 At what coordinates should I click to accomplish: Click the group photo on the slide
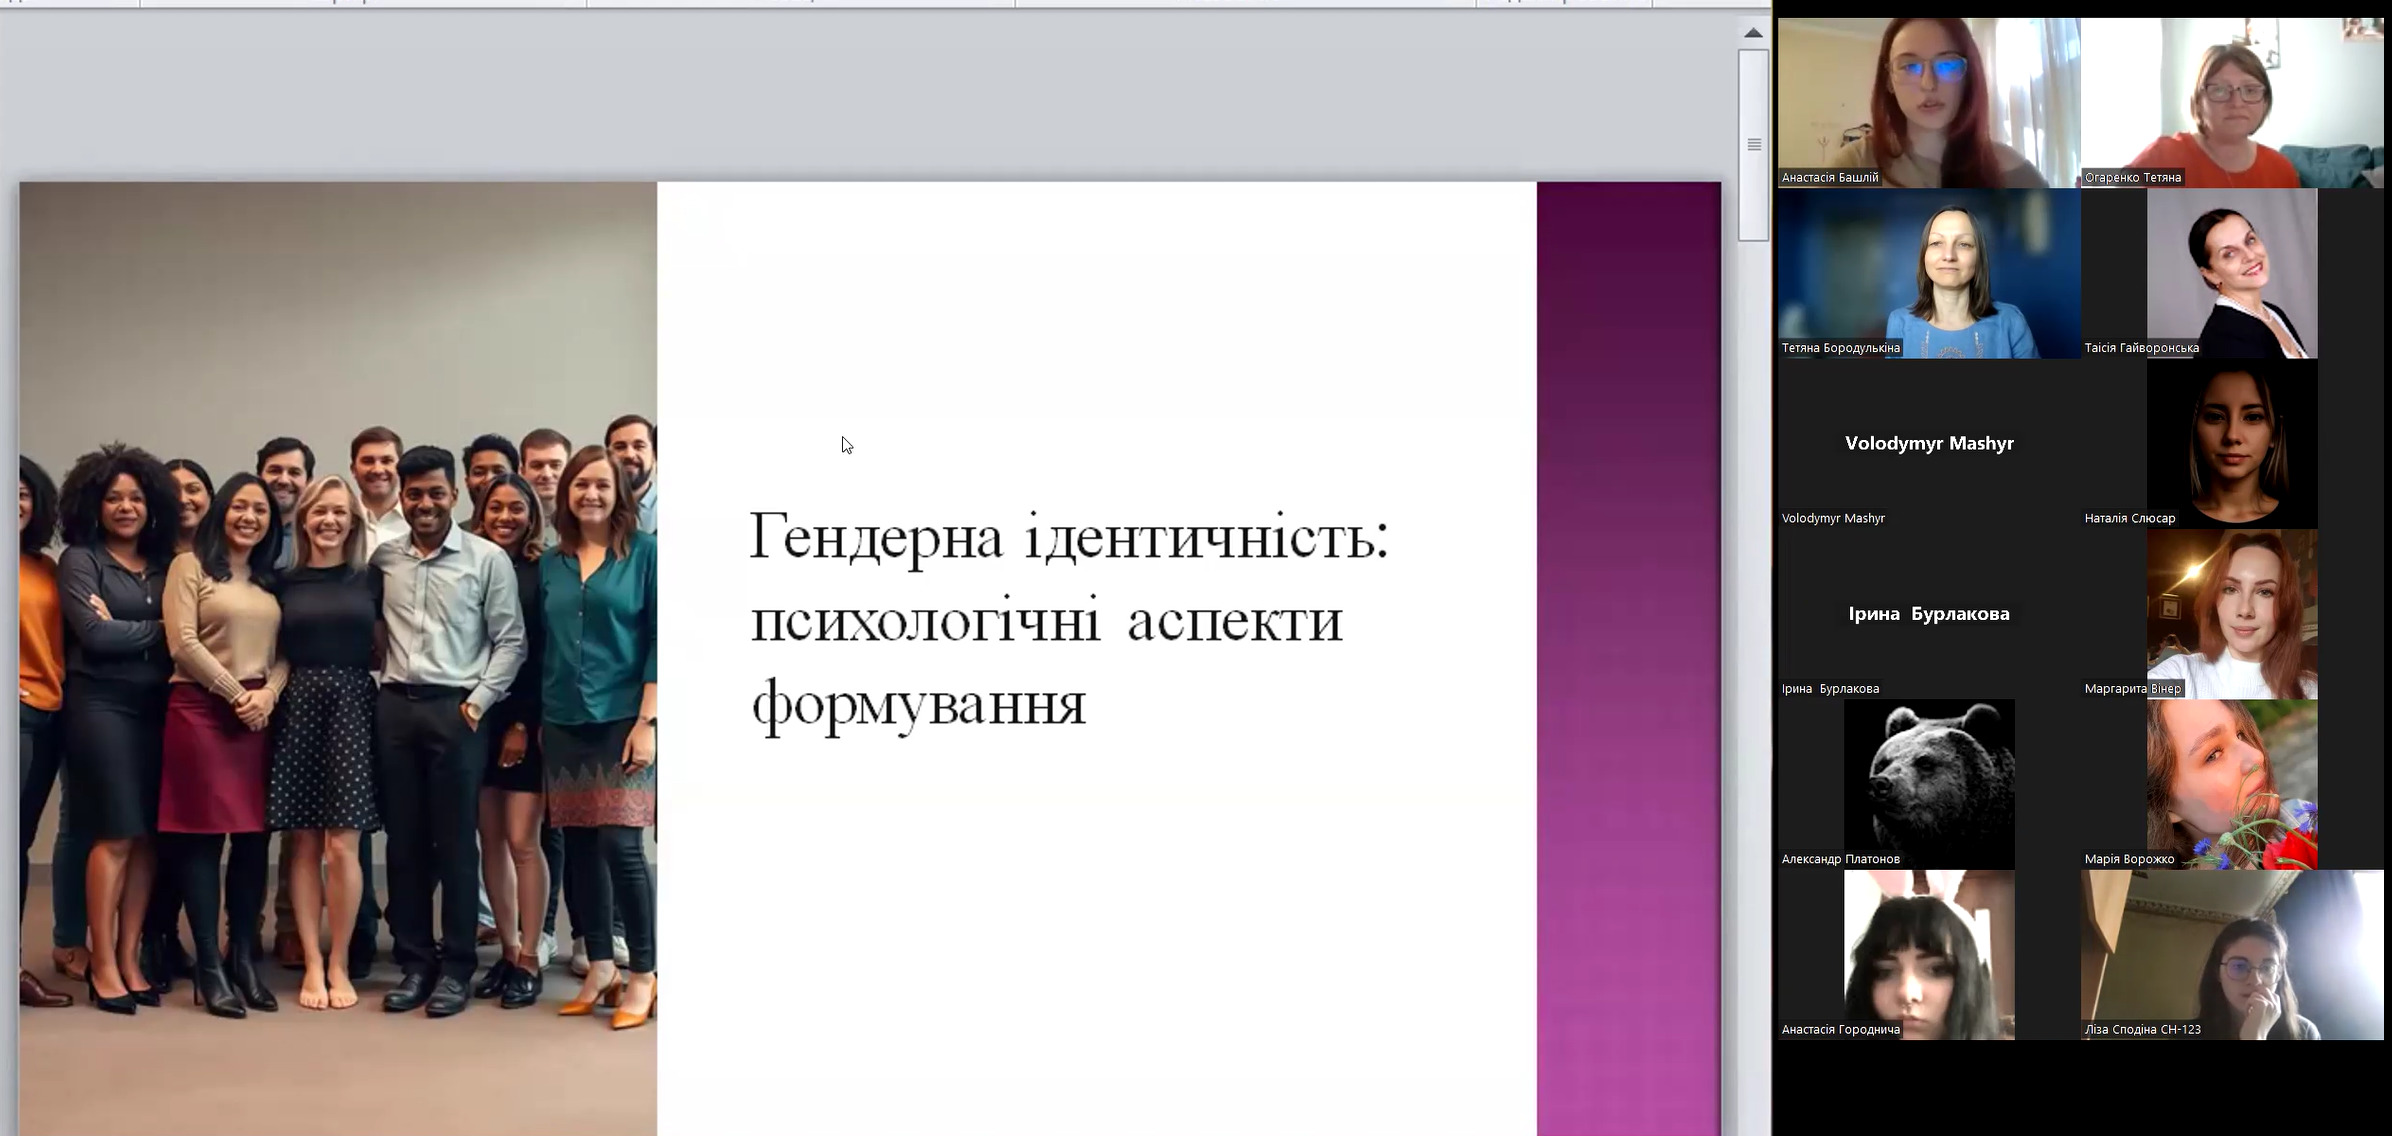click(x=338, y=658)
